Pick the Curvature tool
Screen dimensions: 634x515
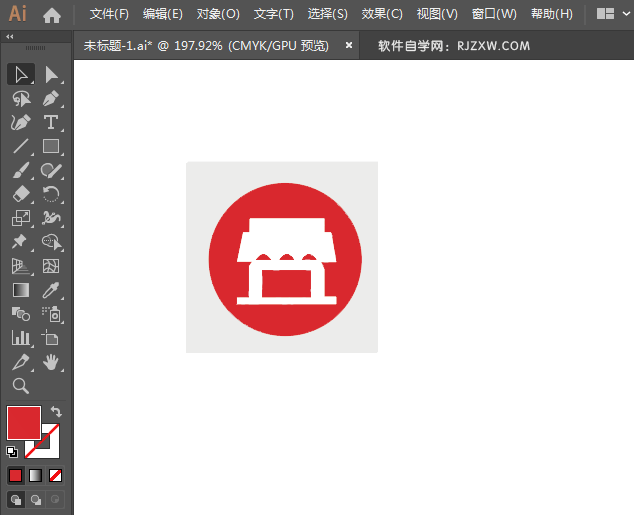[x=21, y=122]
